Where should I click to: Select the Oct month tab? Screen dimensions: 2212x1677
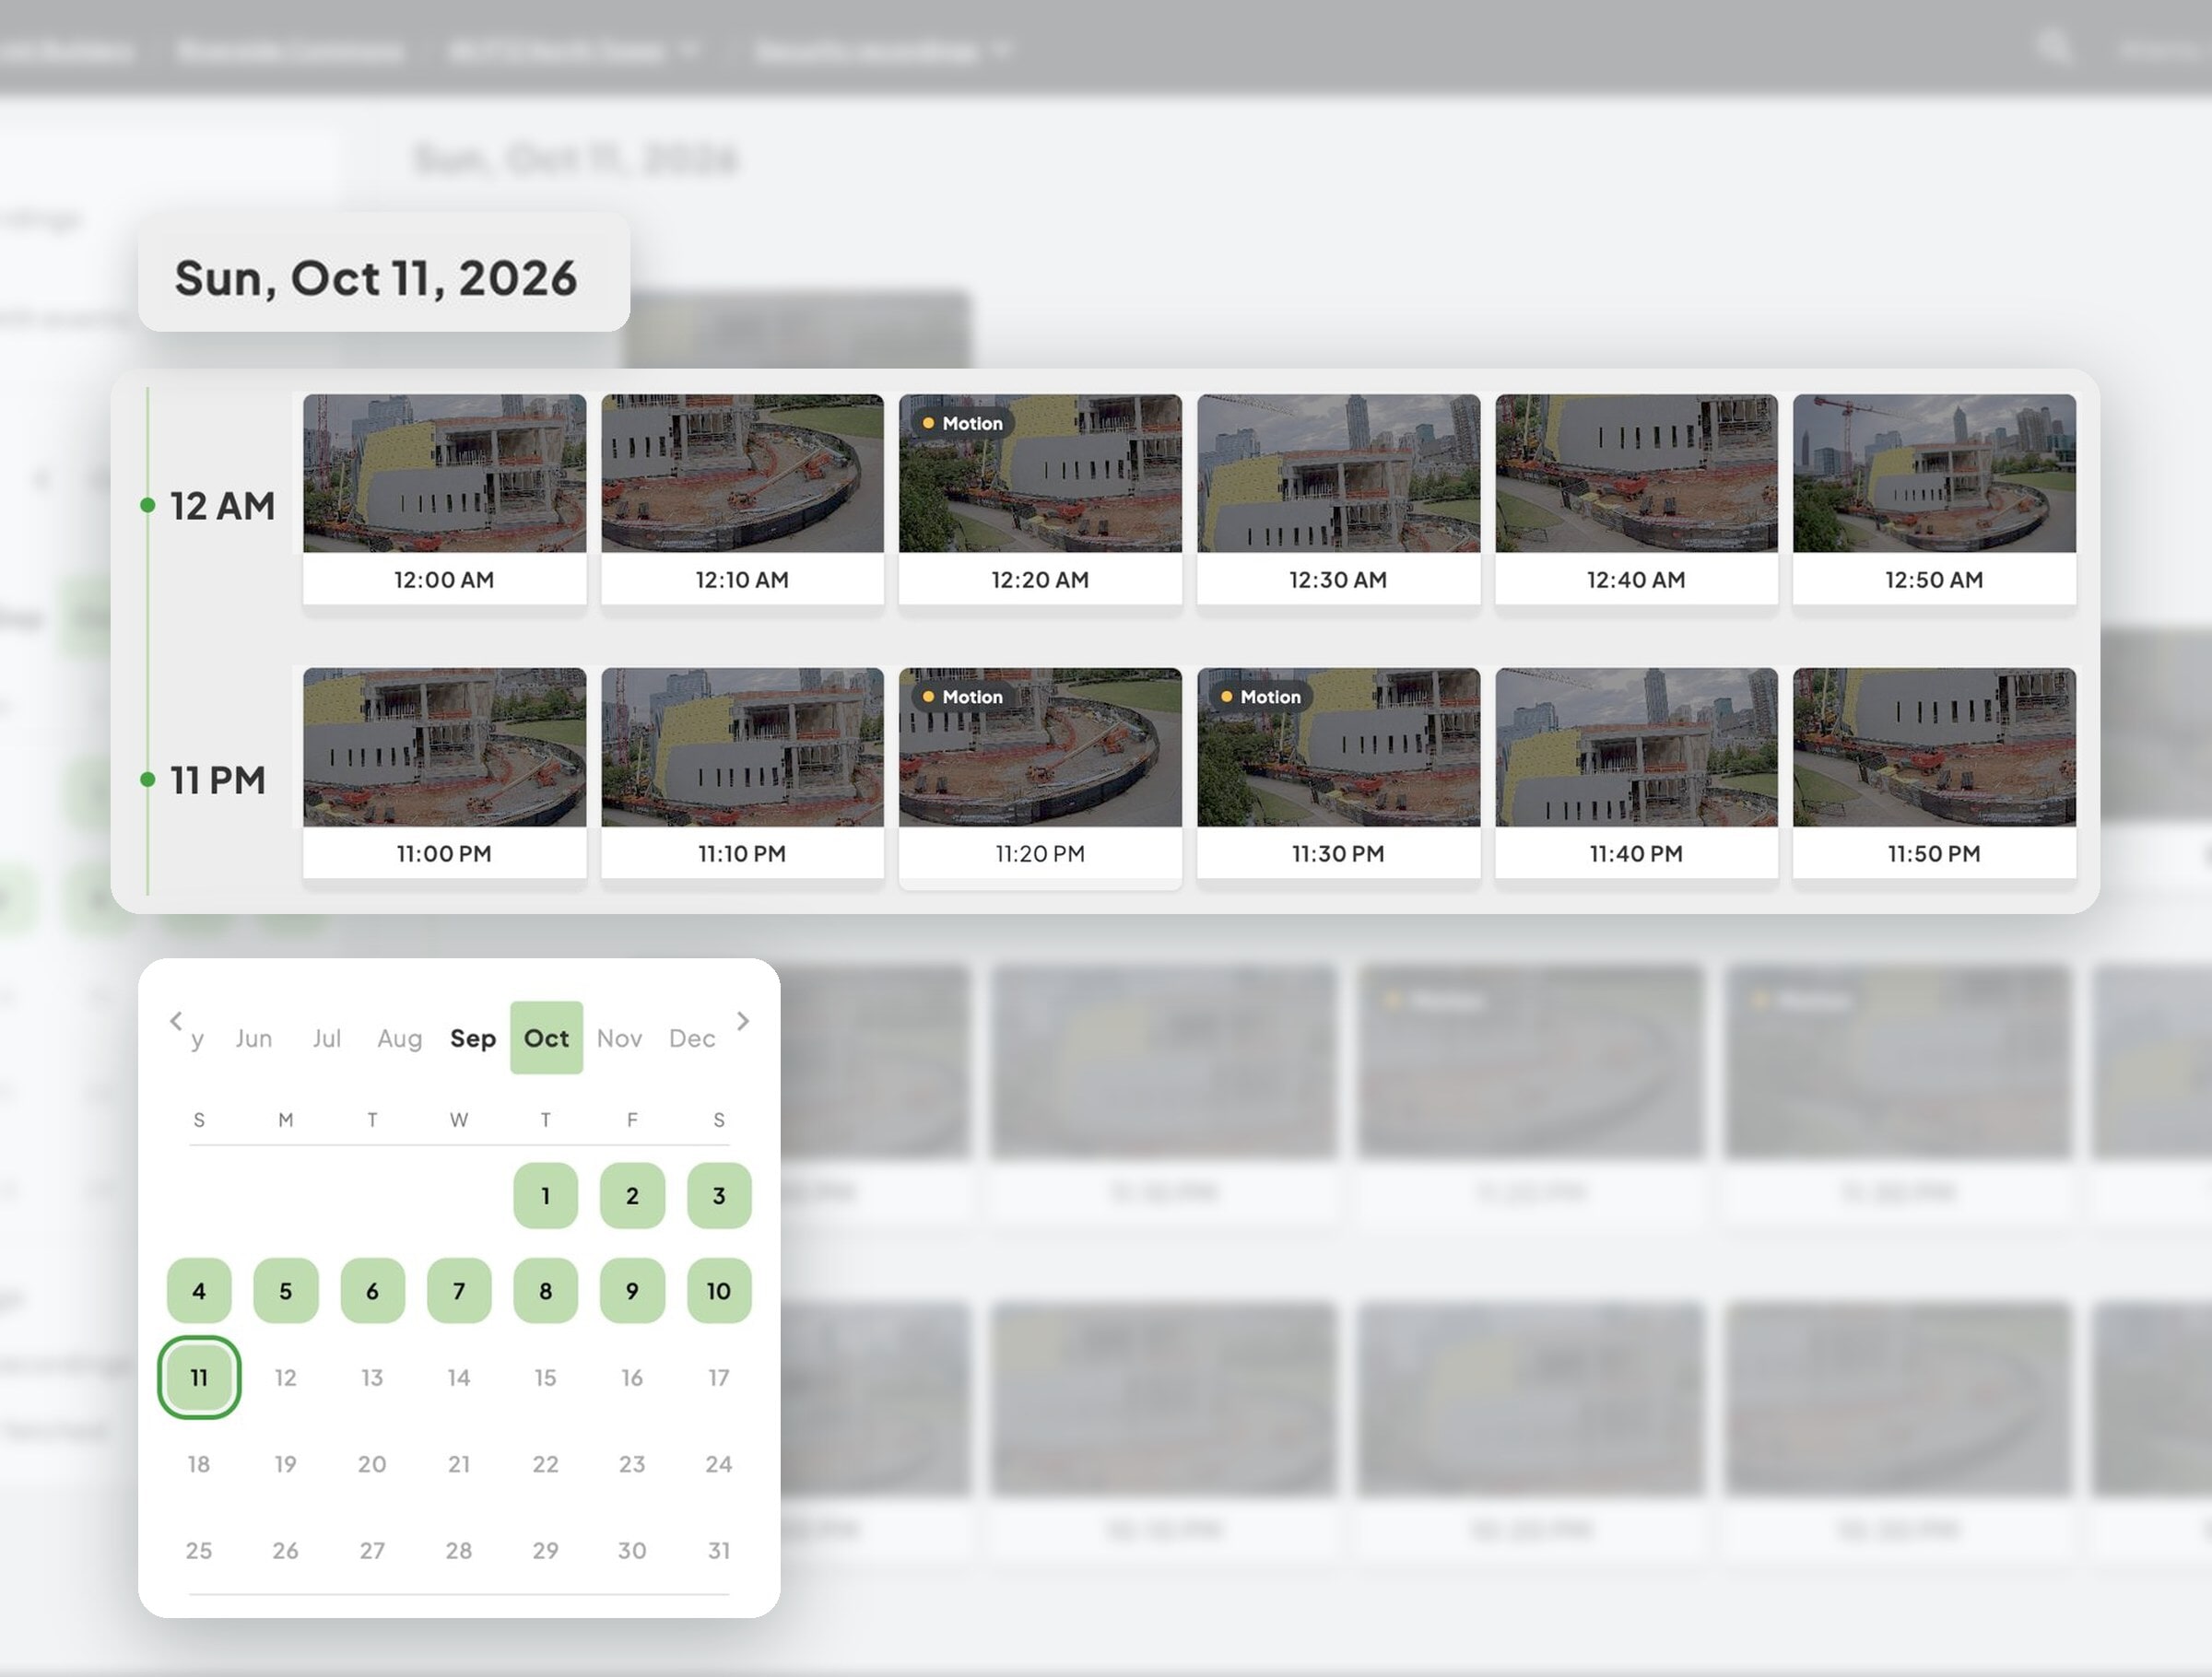tap(546, 1038)
